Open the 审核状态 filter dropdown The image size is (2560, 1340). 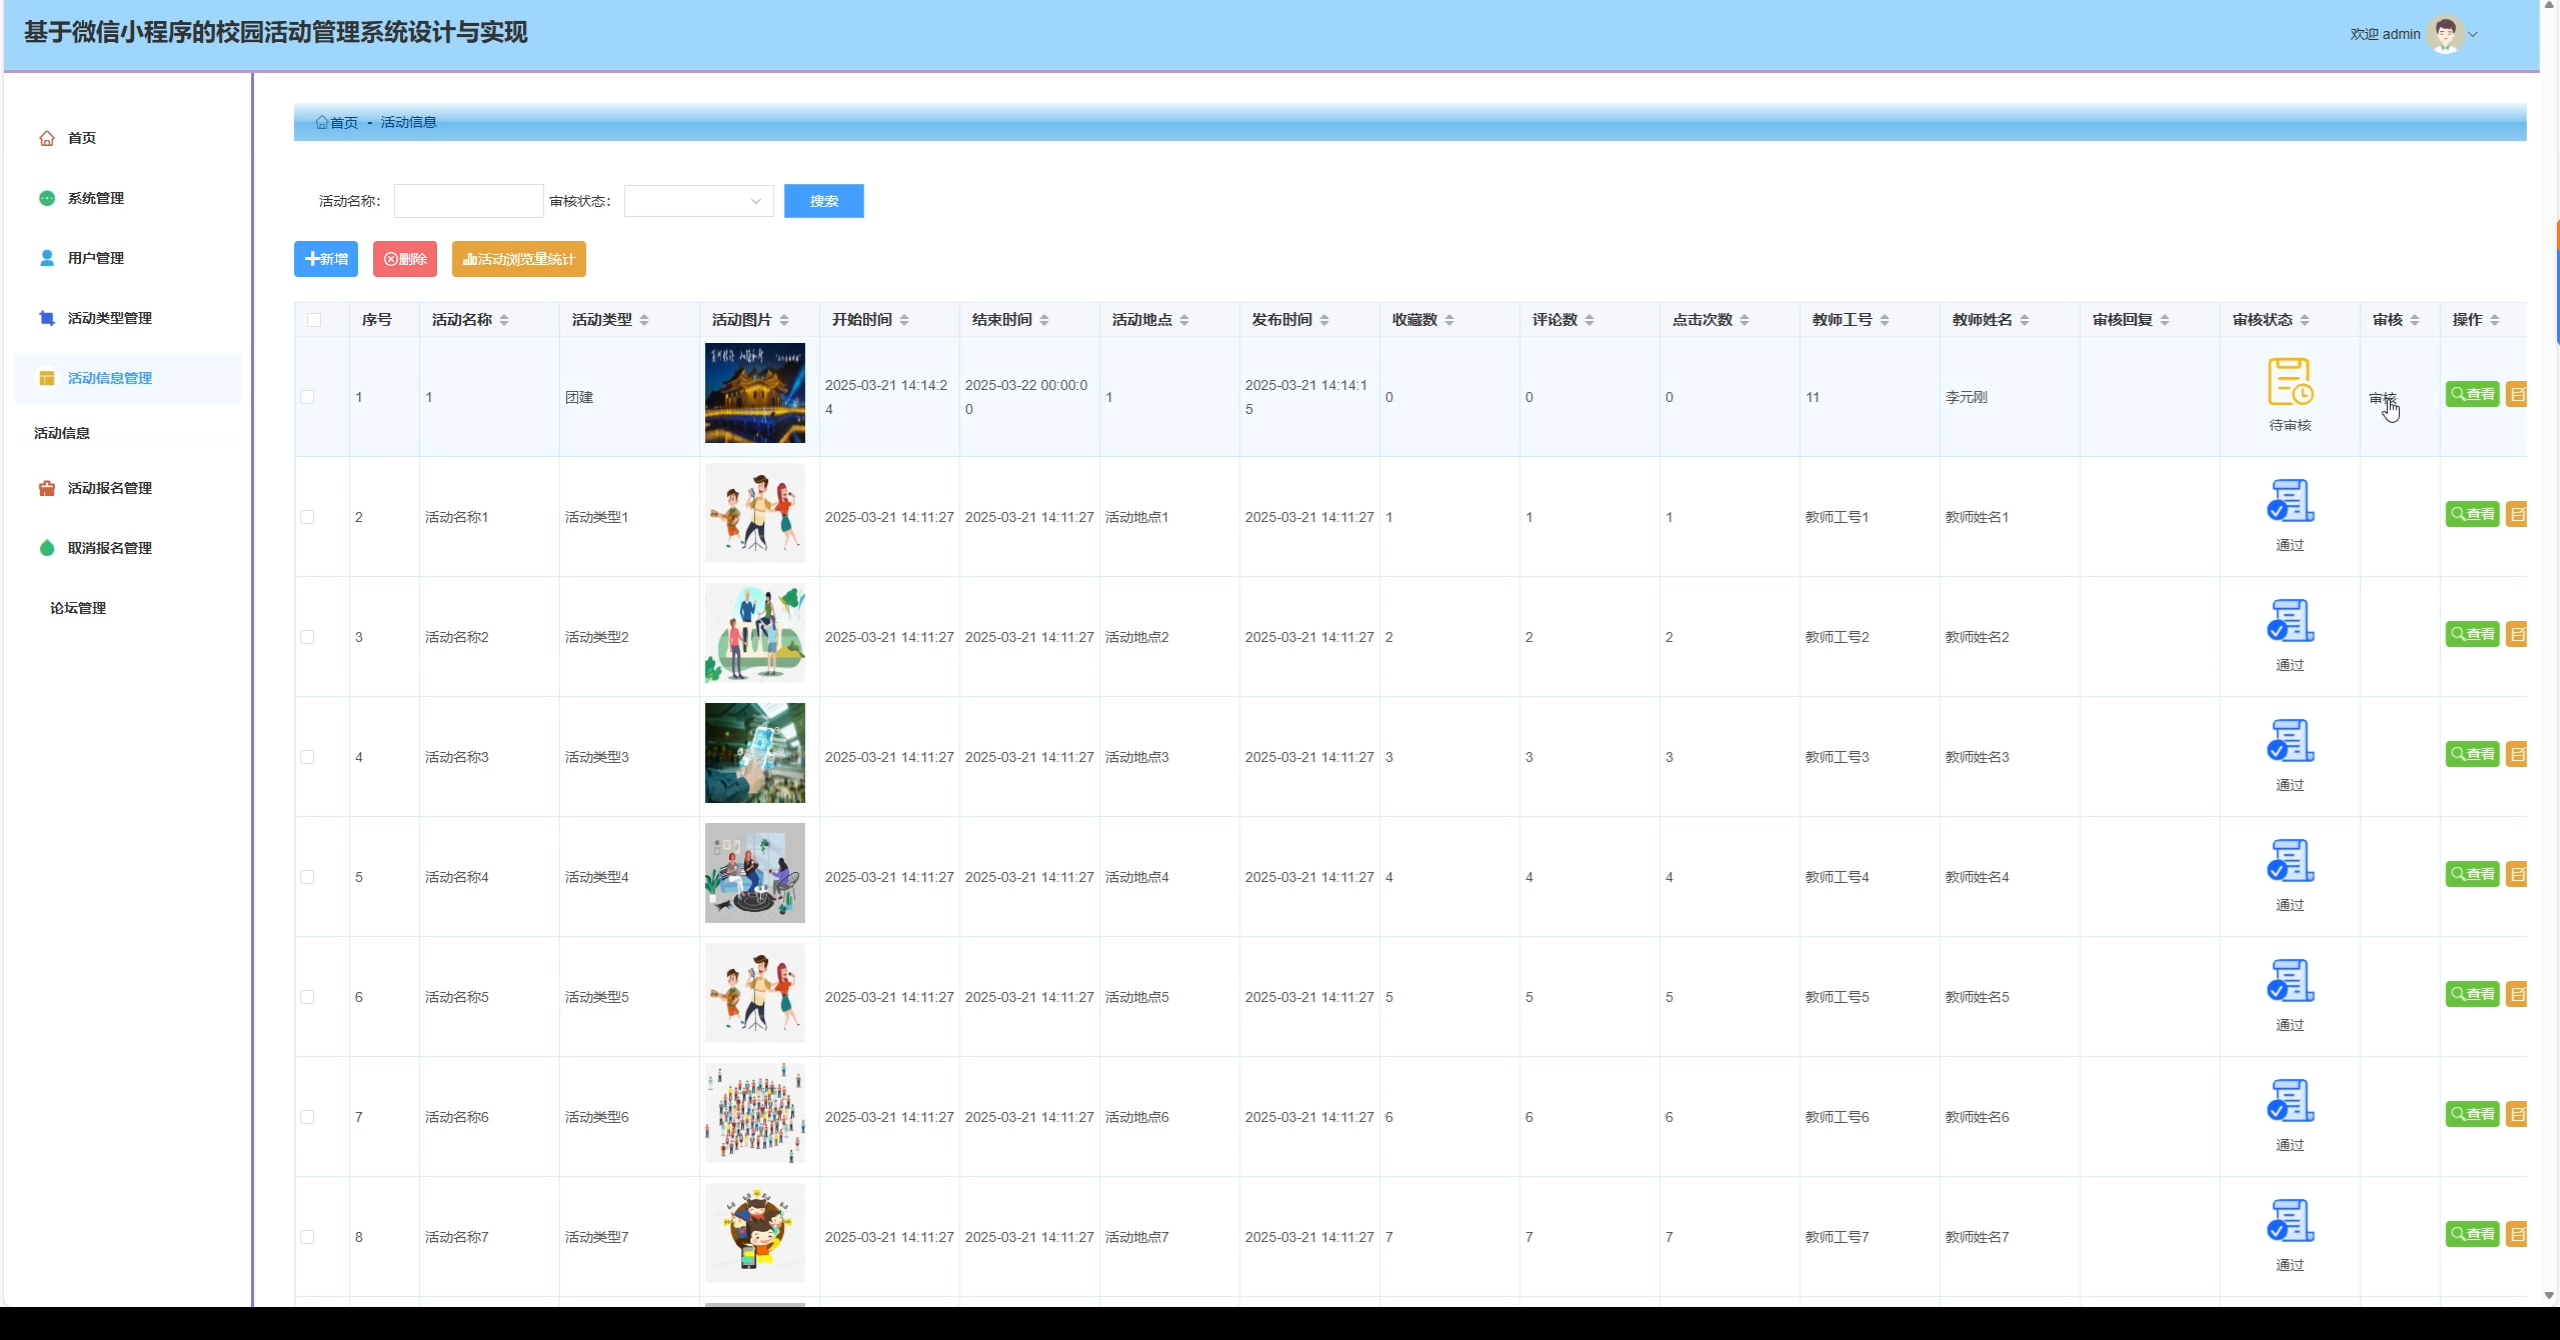tap(698, 201)
